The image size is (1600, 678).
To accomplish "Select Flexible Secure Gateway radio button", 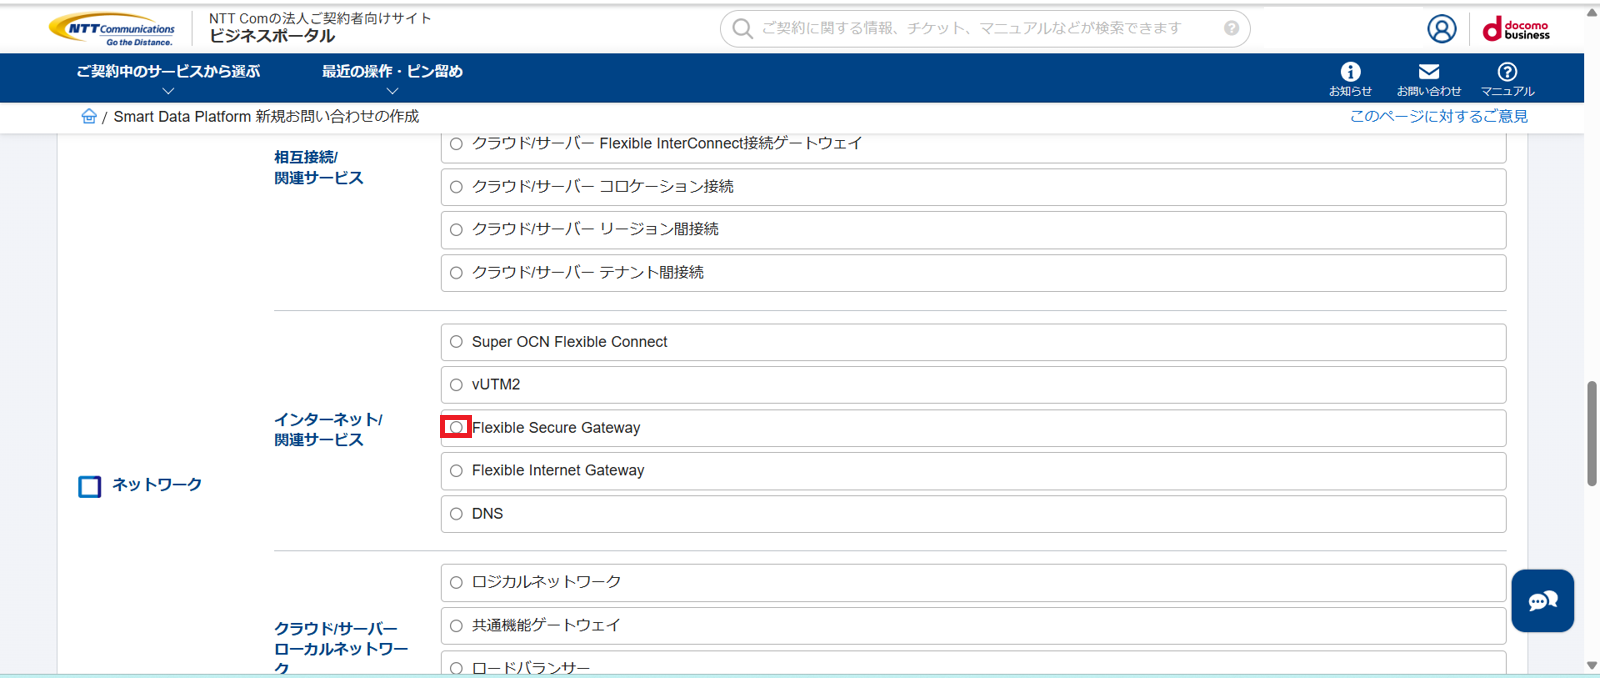I will click(x=456, y=427).
